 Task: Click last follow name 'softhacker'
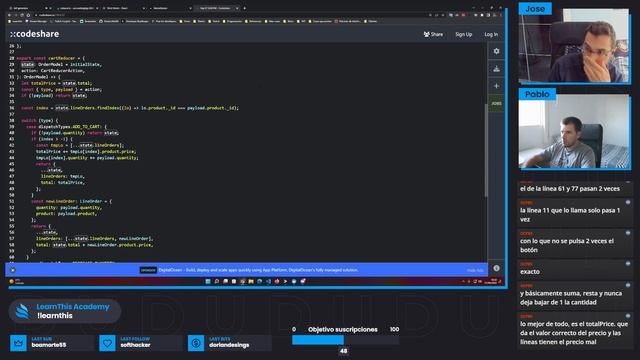136,345
